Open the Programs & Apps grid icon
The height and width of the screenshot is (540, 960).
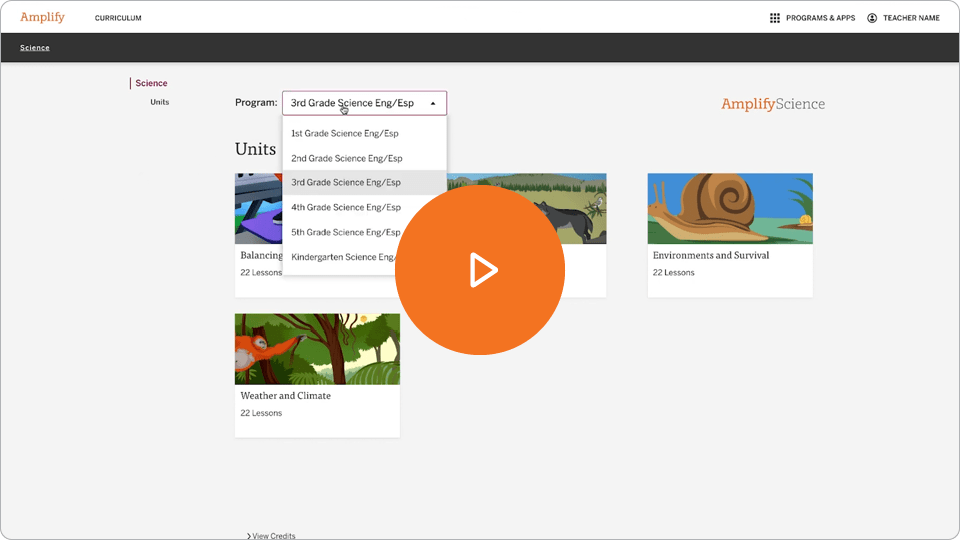coord(774,18)
